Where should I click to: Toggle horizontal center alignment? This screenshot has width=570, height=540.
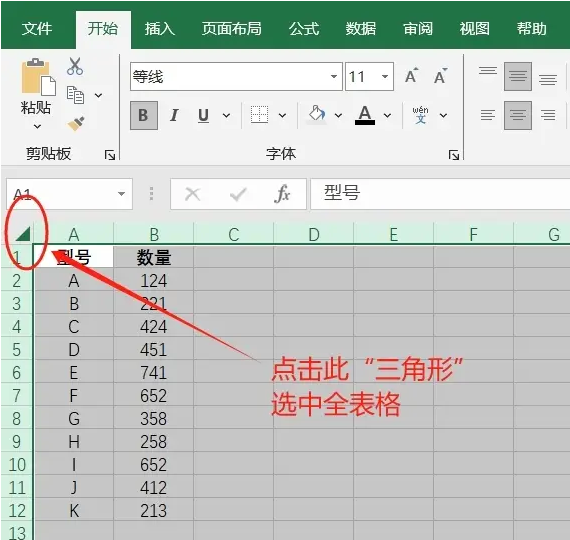518,116
